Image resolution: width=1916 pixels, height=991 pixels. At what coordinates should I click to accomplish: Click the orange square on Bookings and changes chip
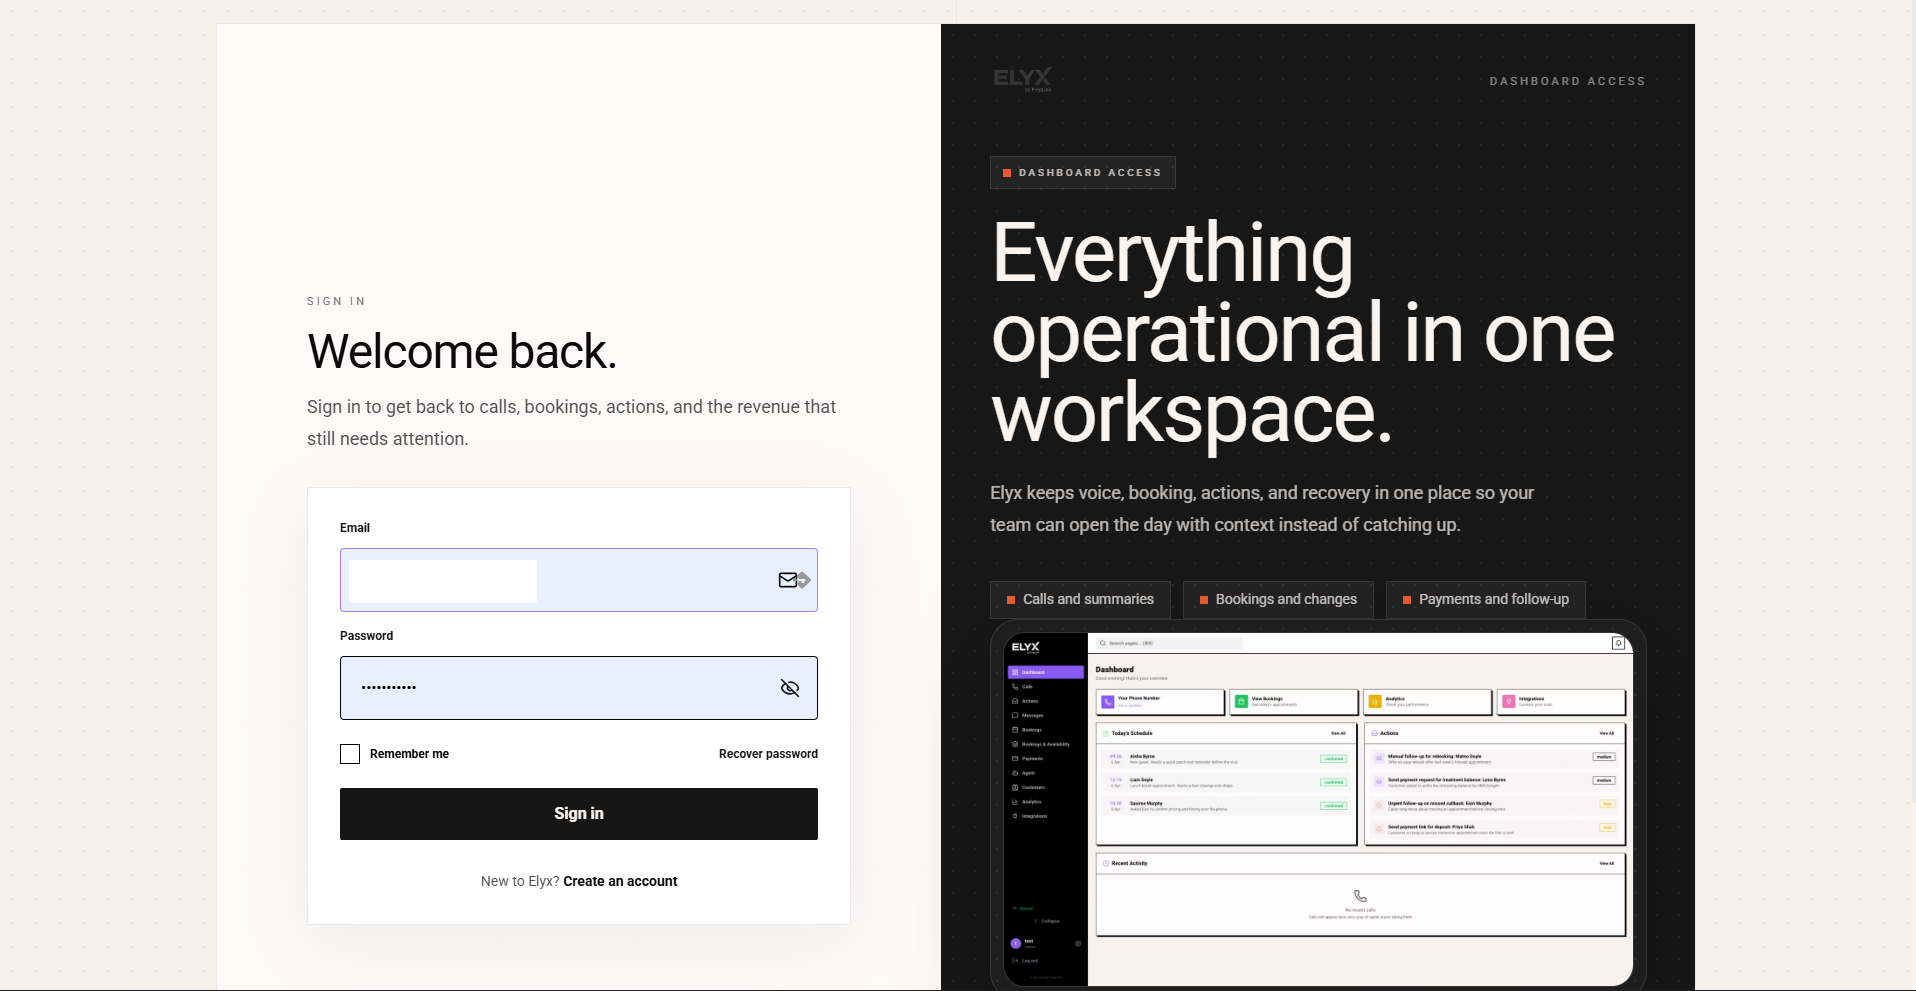1204,600
